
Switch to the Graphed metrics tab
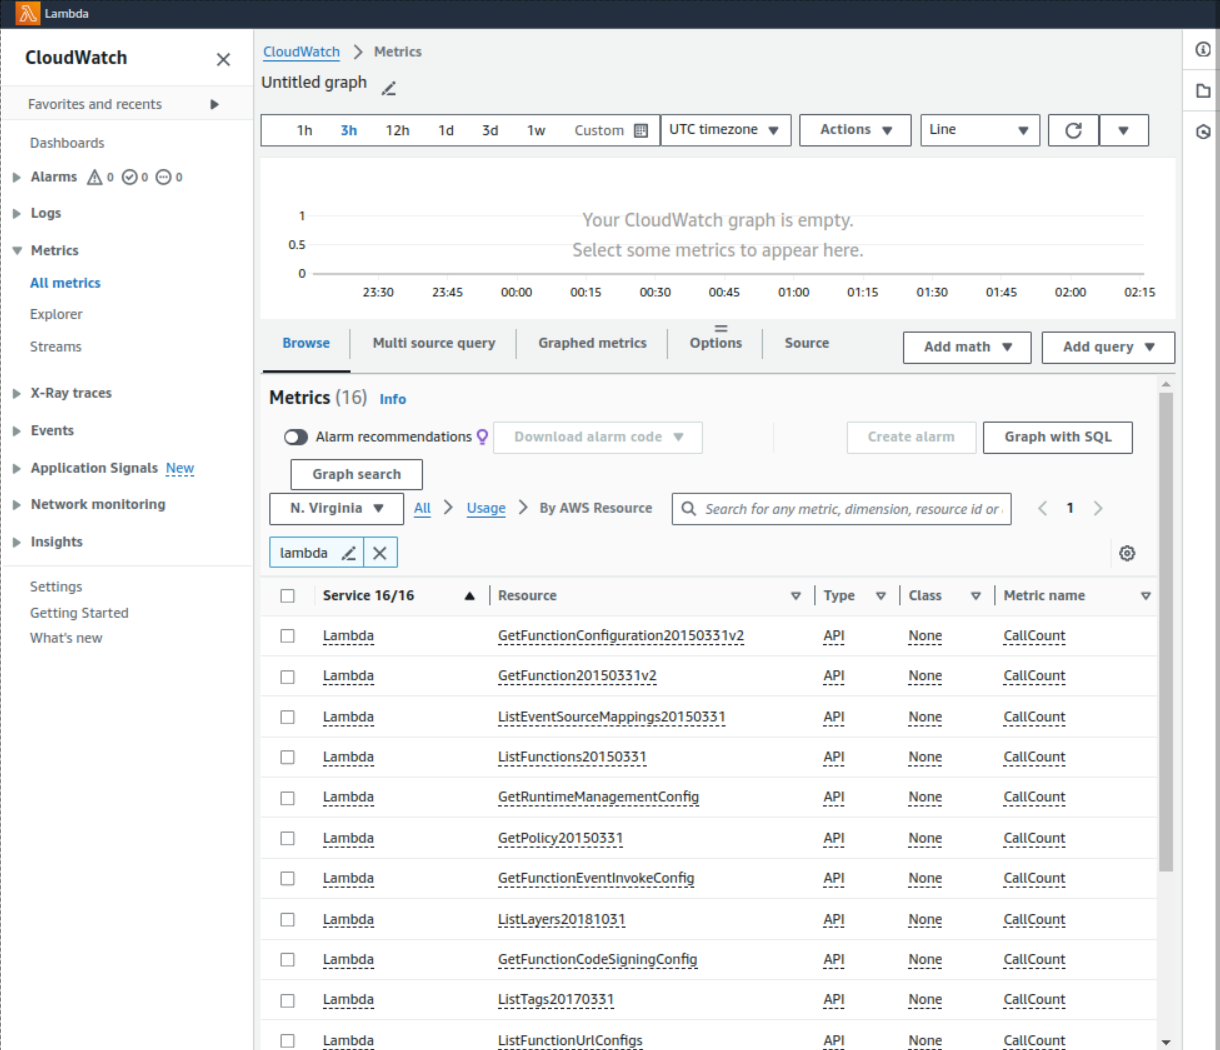pos(592,343)
